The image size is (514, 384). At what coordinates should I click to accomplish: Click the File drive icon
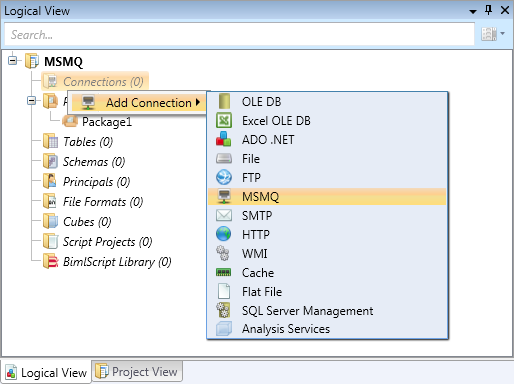(224, 158)
